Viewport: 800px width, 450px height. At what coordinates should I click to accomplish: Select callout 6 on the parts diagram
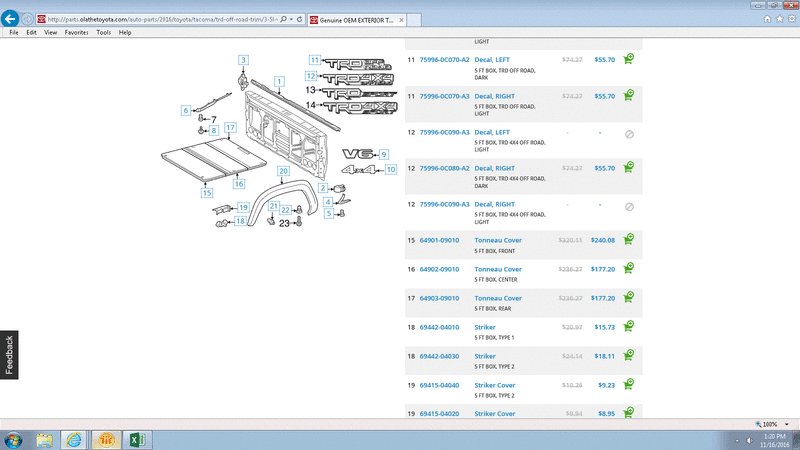click(186, 110)
